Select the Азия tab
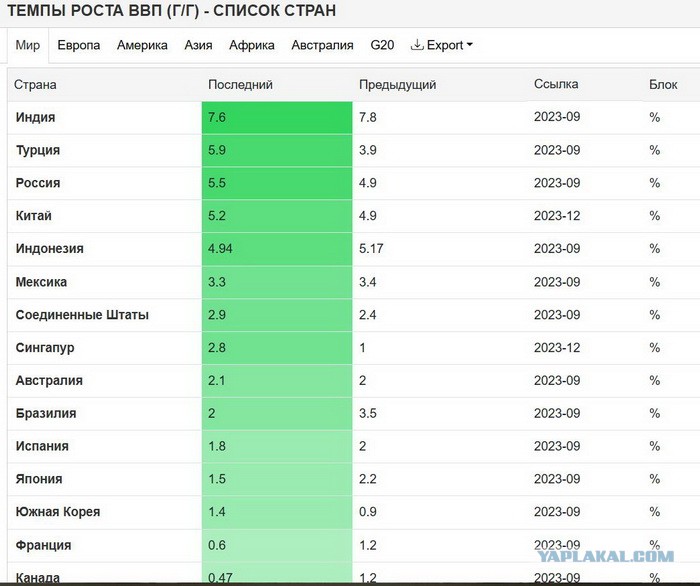Image resolution: width=700 pixels, height=586 pixels. pos(198,45)
